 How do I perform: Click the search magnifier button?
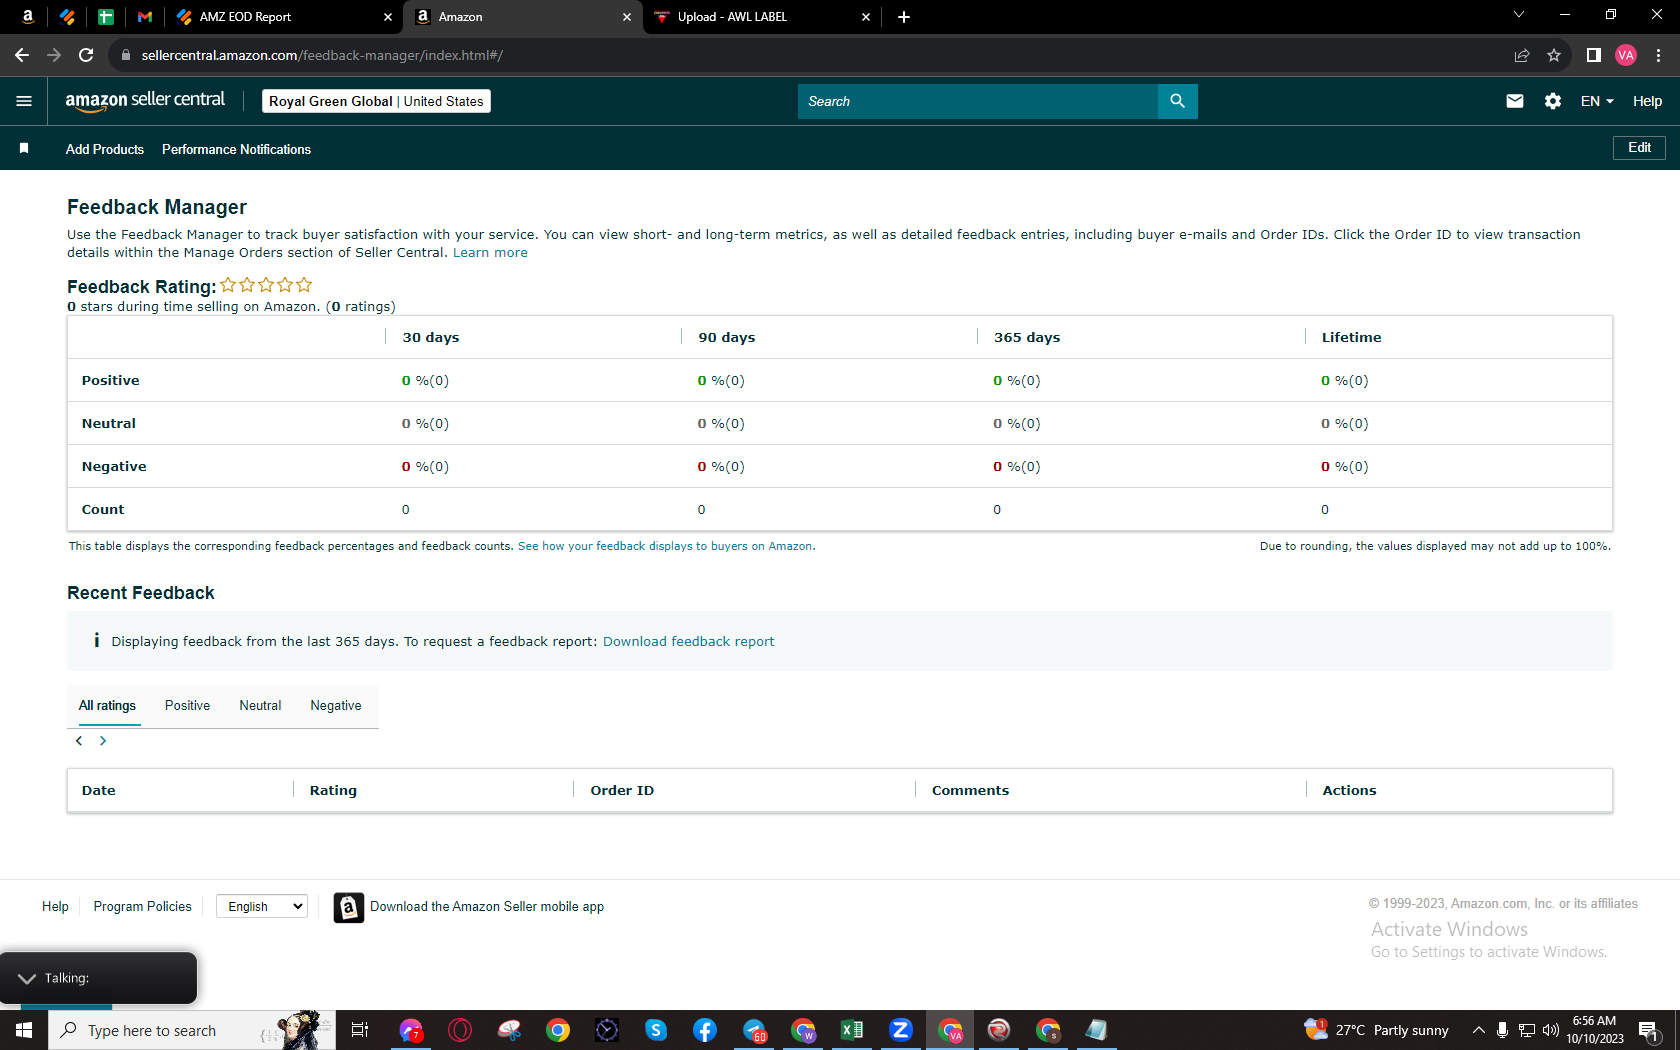pos(1177,101)
